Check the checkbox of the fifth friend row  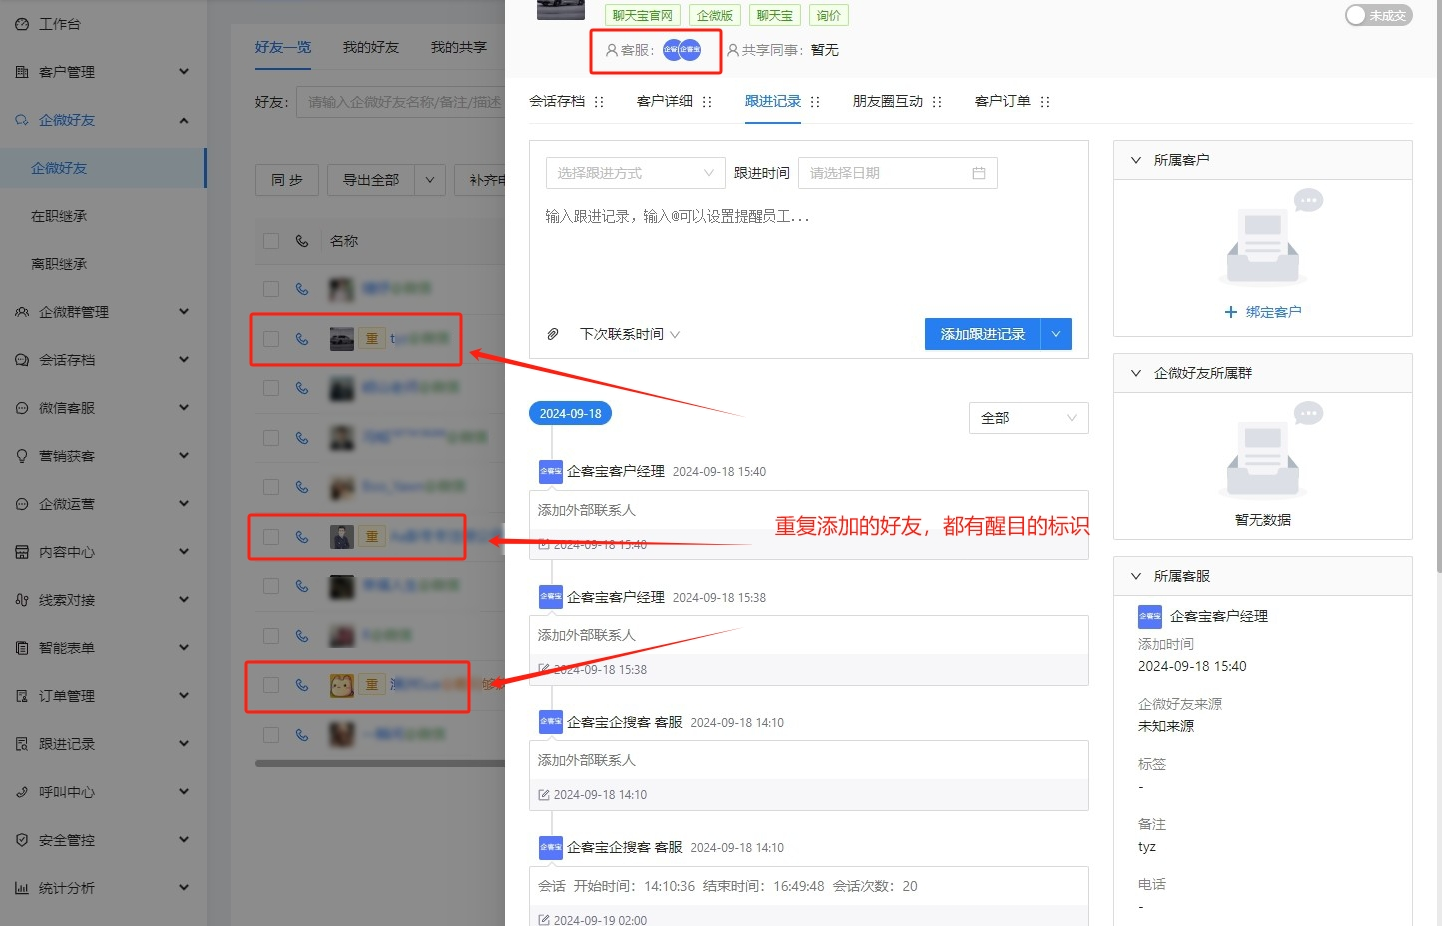click(x=271, y=487)
